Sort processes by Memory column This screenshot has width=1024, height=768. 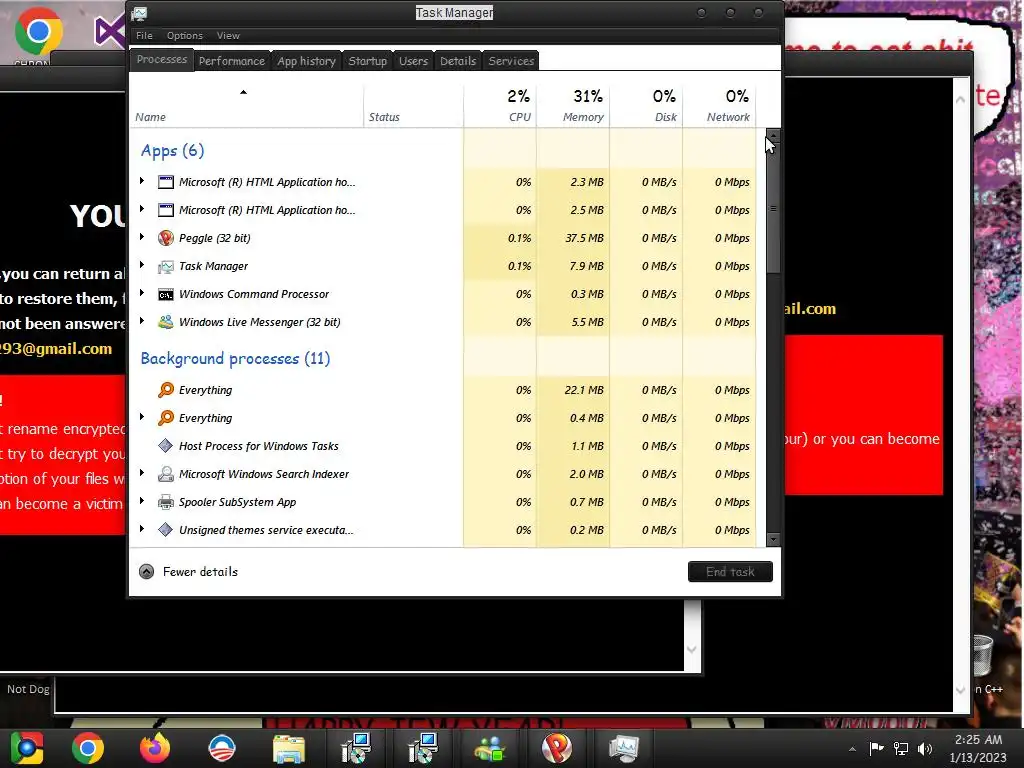[x=573, y=104]
